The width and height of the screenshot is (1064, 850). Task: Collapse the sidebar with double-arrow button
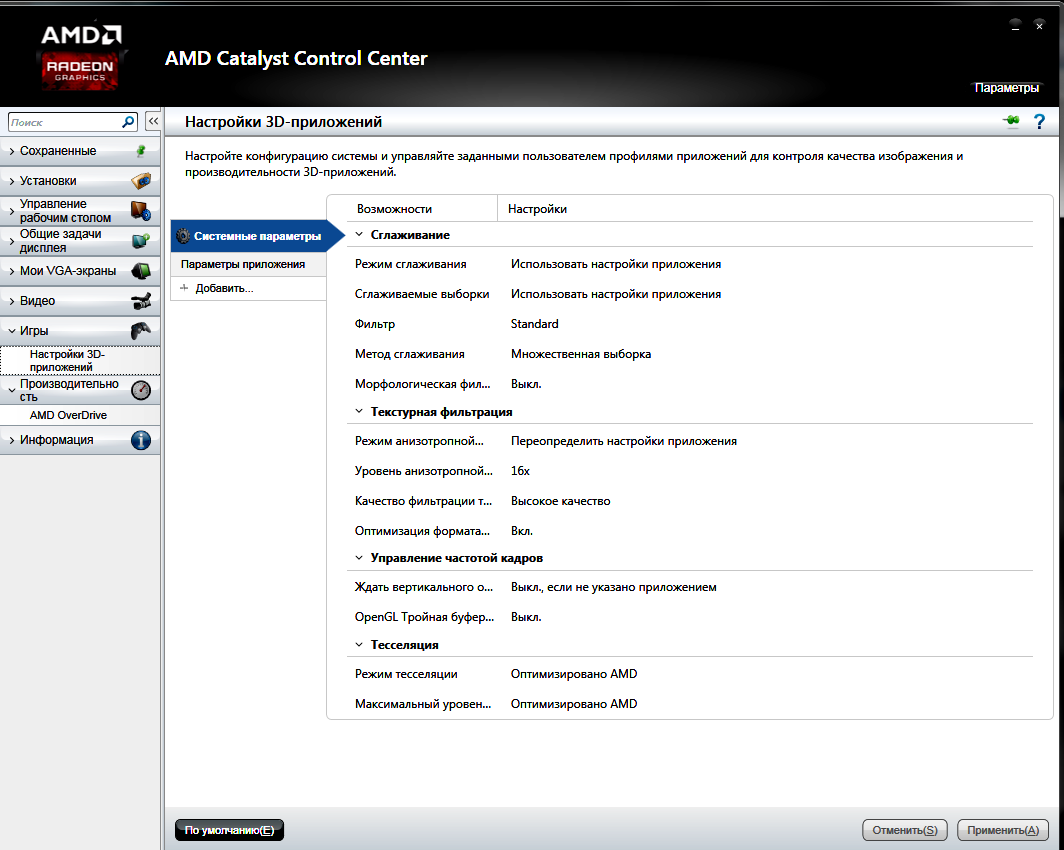coord(153,122)
